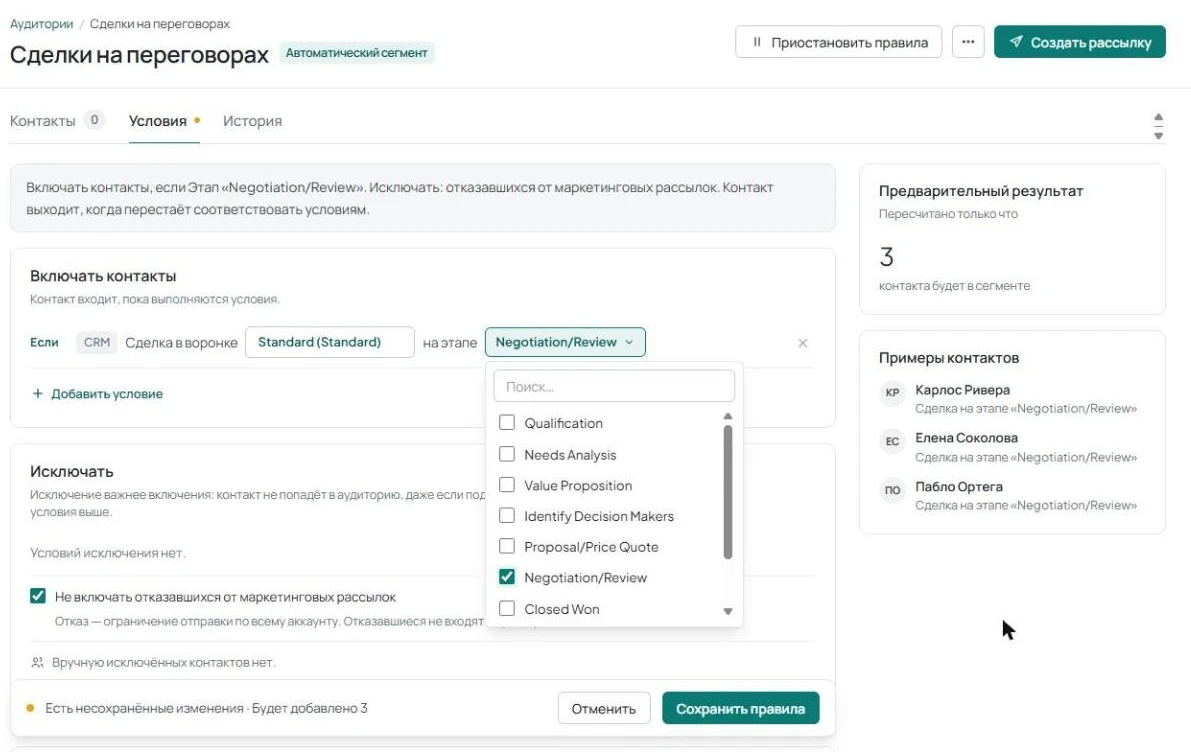Click Добавить условие link
Viewport: 1191px width, 752px height.
98,393
